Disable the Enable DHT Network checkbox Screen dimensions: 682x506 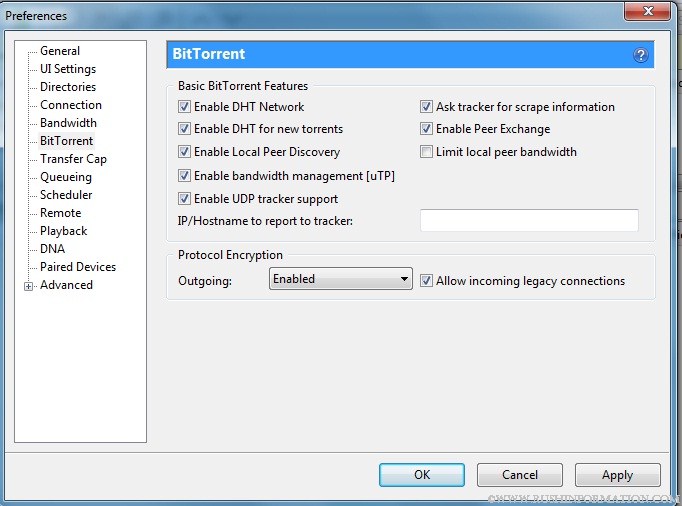click(x=184, y=107)
